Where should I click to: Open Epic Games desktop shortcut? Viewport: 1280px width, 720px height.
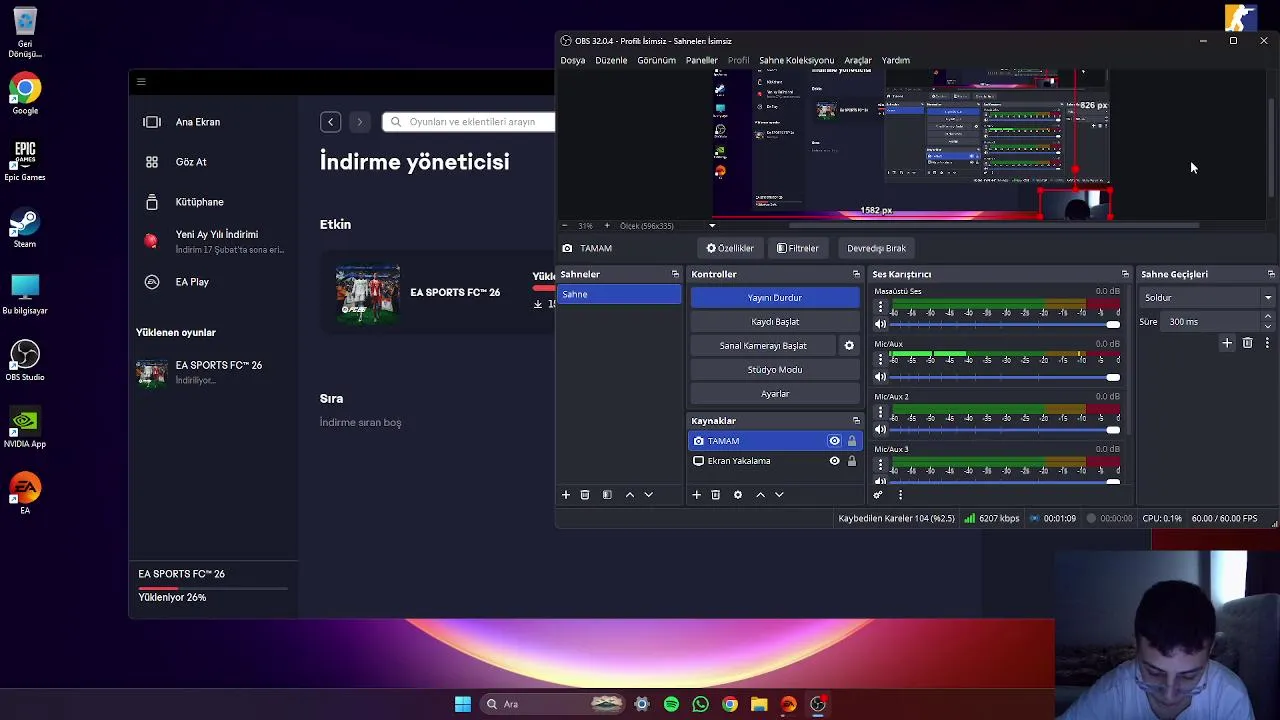coord(25,161)
